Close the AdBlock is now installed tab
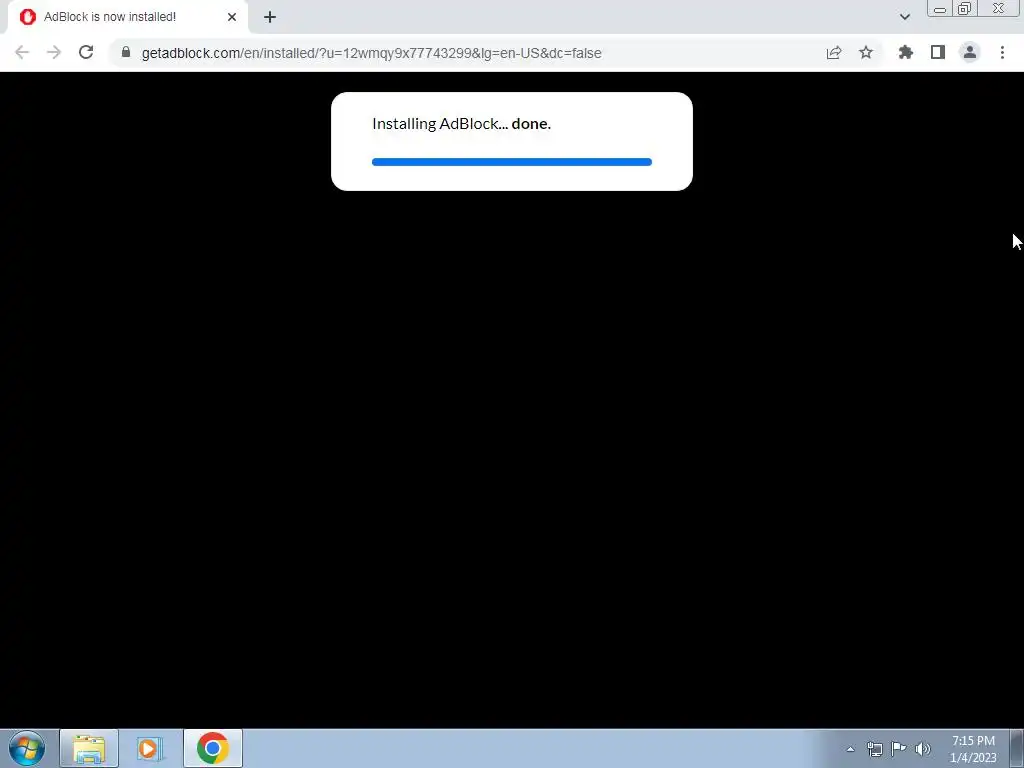This screenshot has height=768, width=1024. (232, 17)
